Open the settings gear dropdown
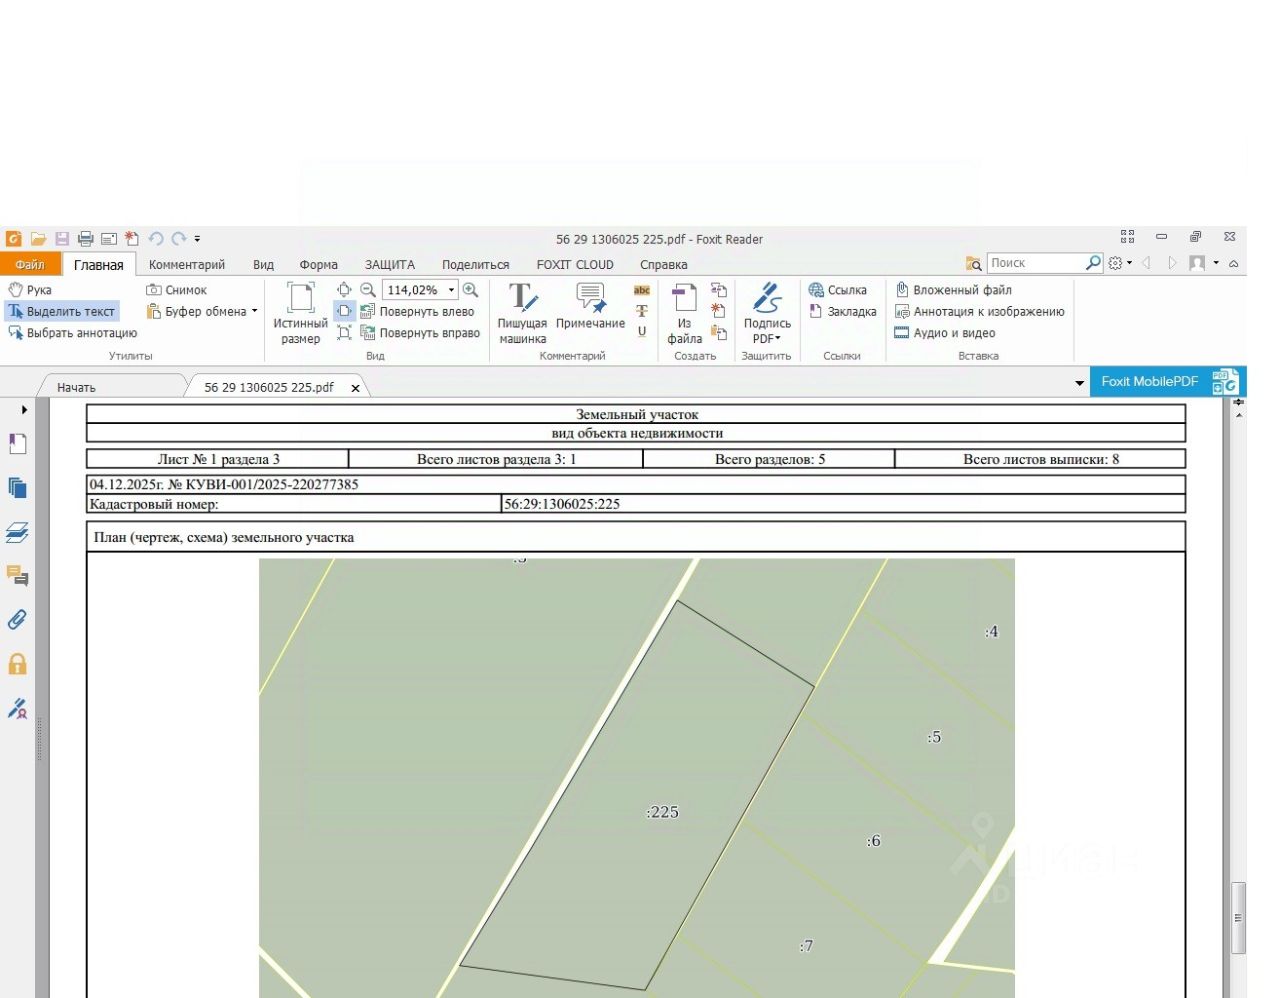The image size is (1280, 998). coord(1120,263)
